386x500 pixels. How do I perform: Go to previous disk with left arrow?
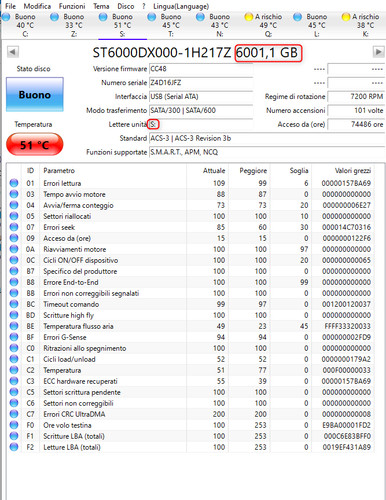point(13,52)
